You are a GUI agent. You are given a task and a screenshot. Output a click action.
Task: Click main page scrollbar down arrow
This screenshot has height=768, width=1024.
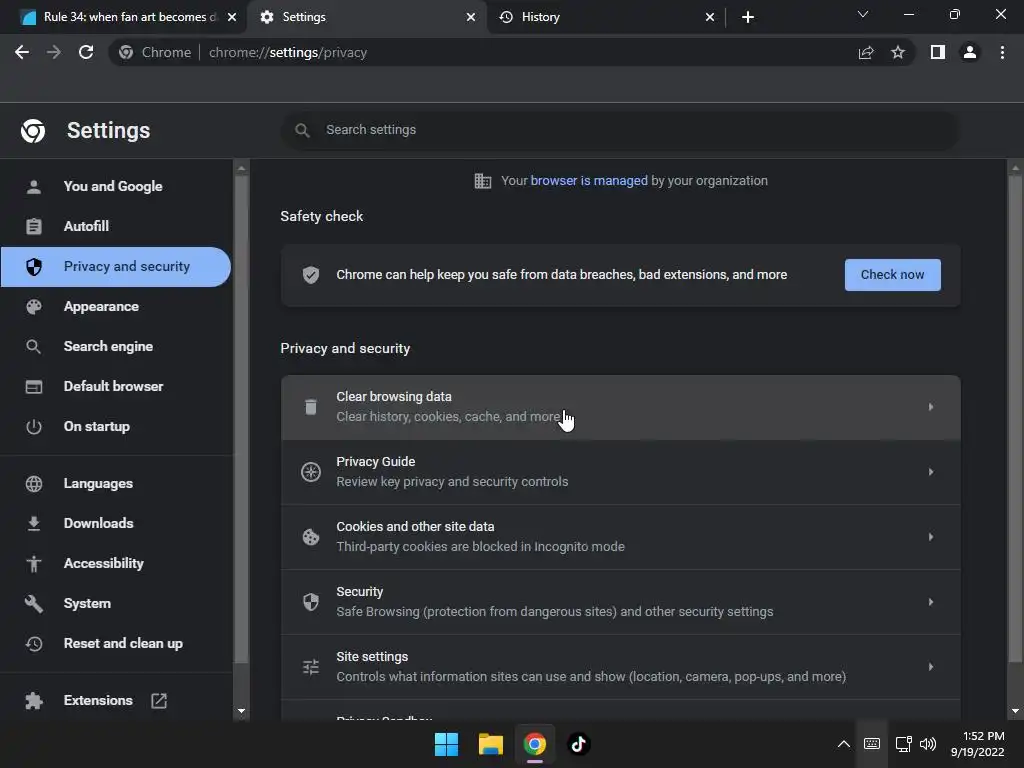1016,711
